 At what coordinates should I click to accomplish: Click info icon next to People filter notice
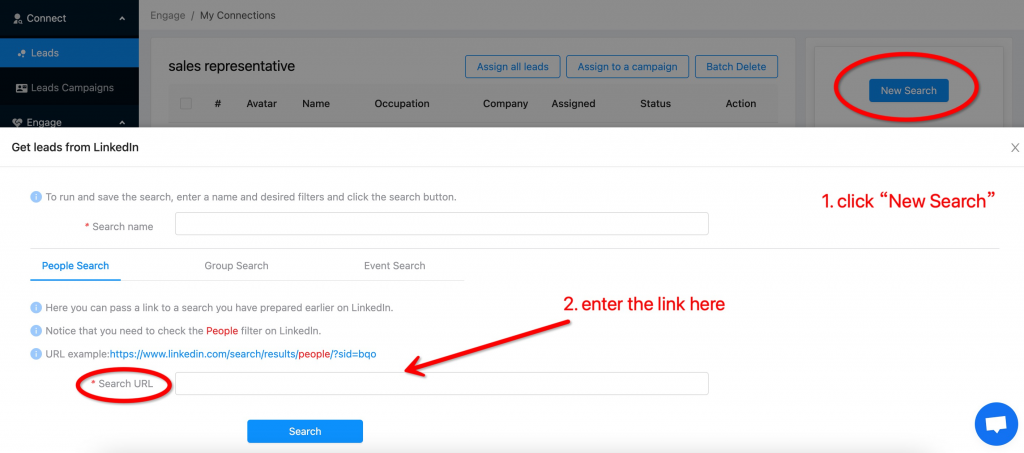[x=36, y=331]
